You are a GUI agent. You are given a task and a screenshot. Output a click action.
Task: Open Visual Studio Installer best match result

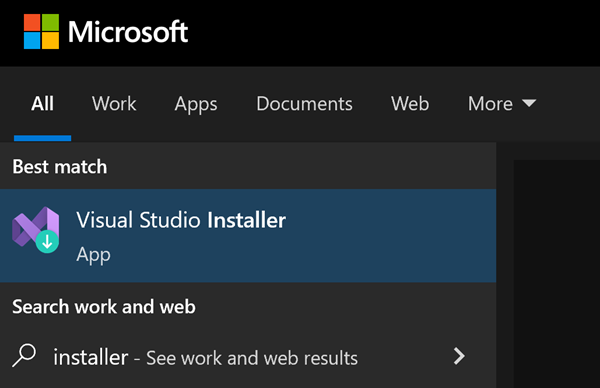point(248,236)
